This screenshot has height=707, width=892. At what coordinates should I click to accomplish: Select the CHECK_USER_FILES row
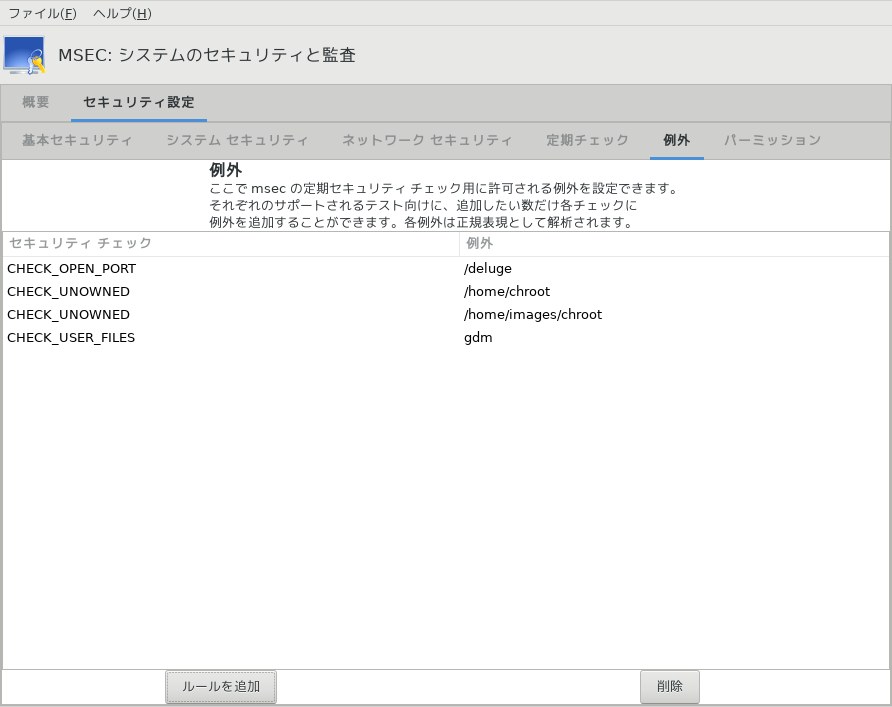(445, 337)
